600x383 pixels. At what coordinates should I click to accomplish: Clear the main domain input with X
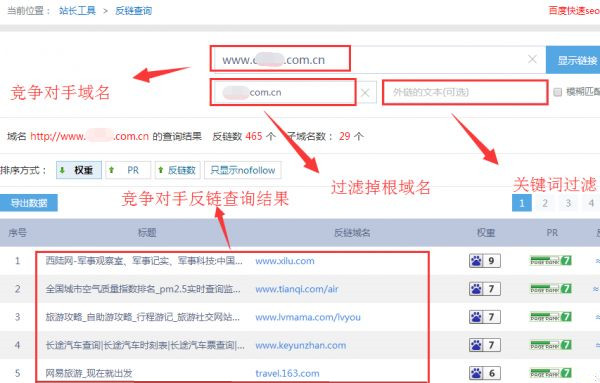pyautogui.click(x=532, y=59)
